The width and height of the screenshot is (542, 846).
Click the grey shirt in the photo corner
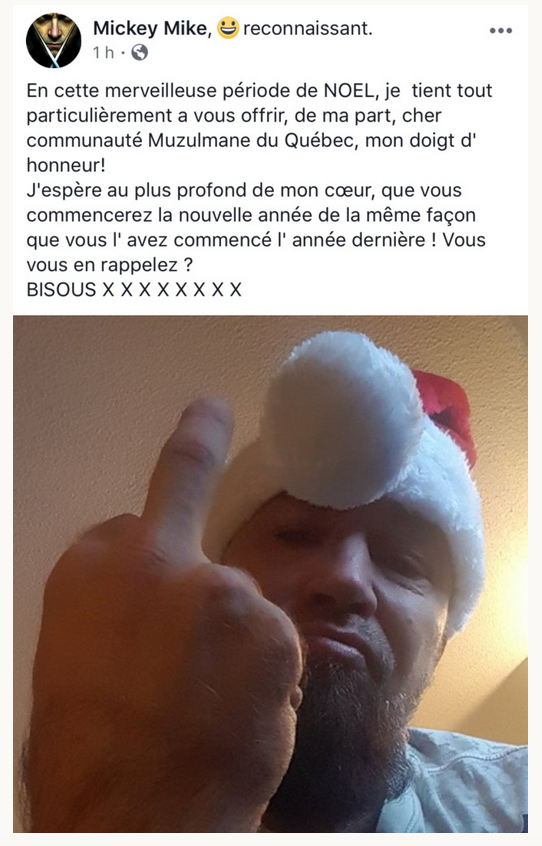point(464,782)
